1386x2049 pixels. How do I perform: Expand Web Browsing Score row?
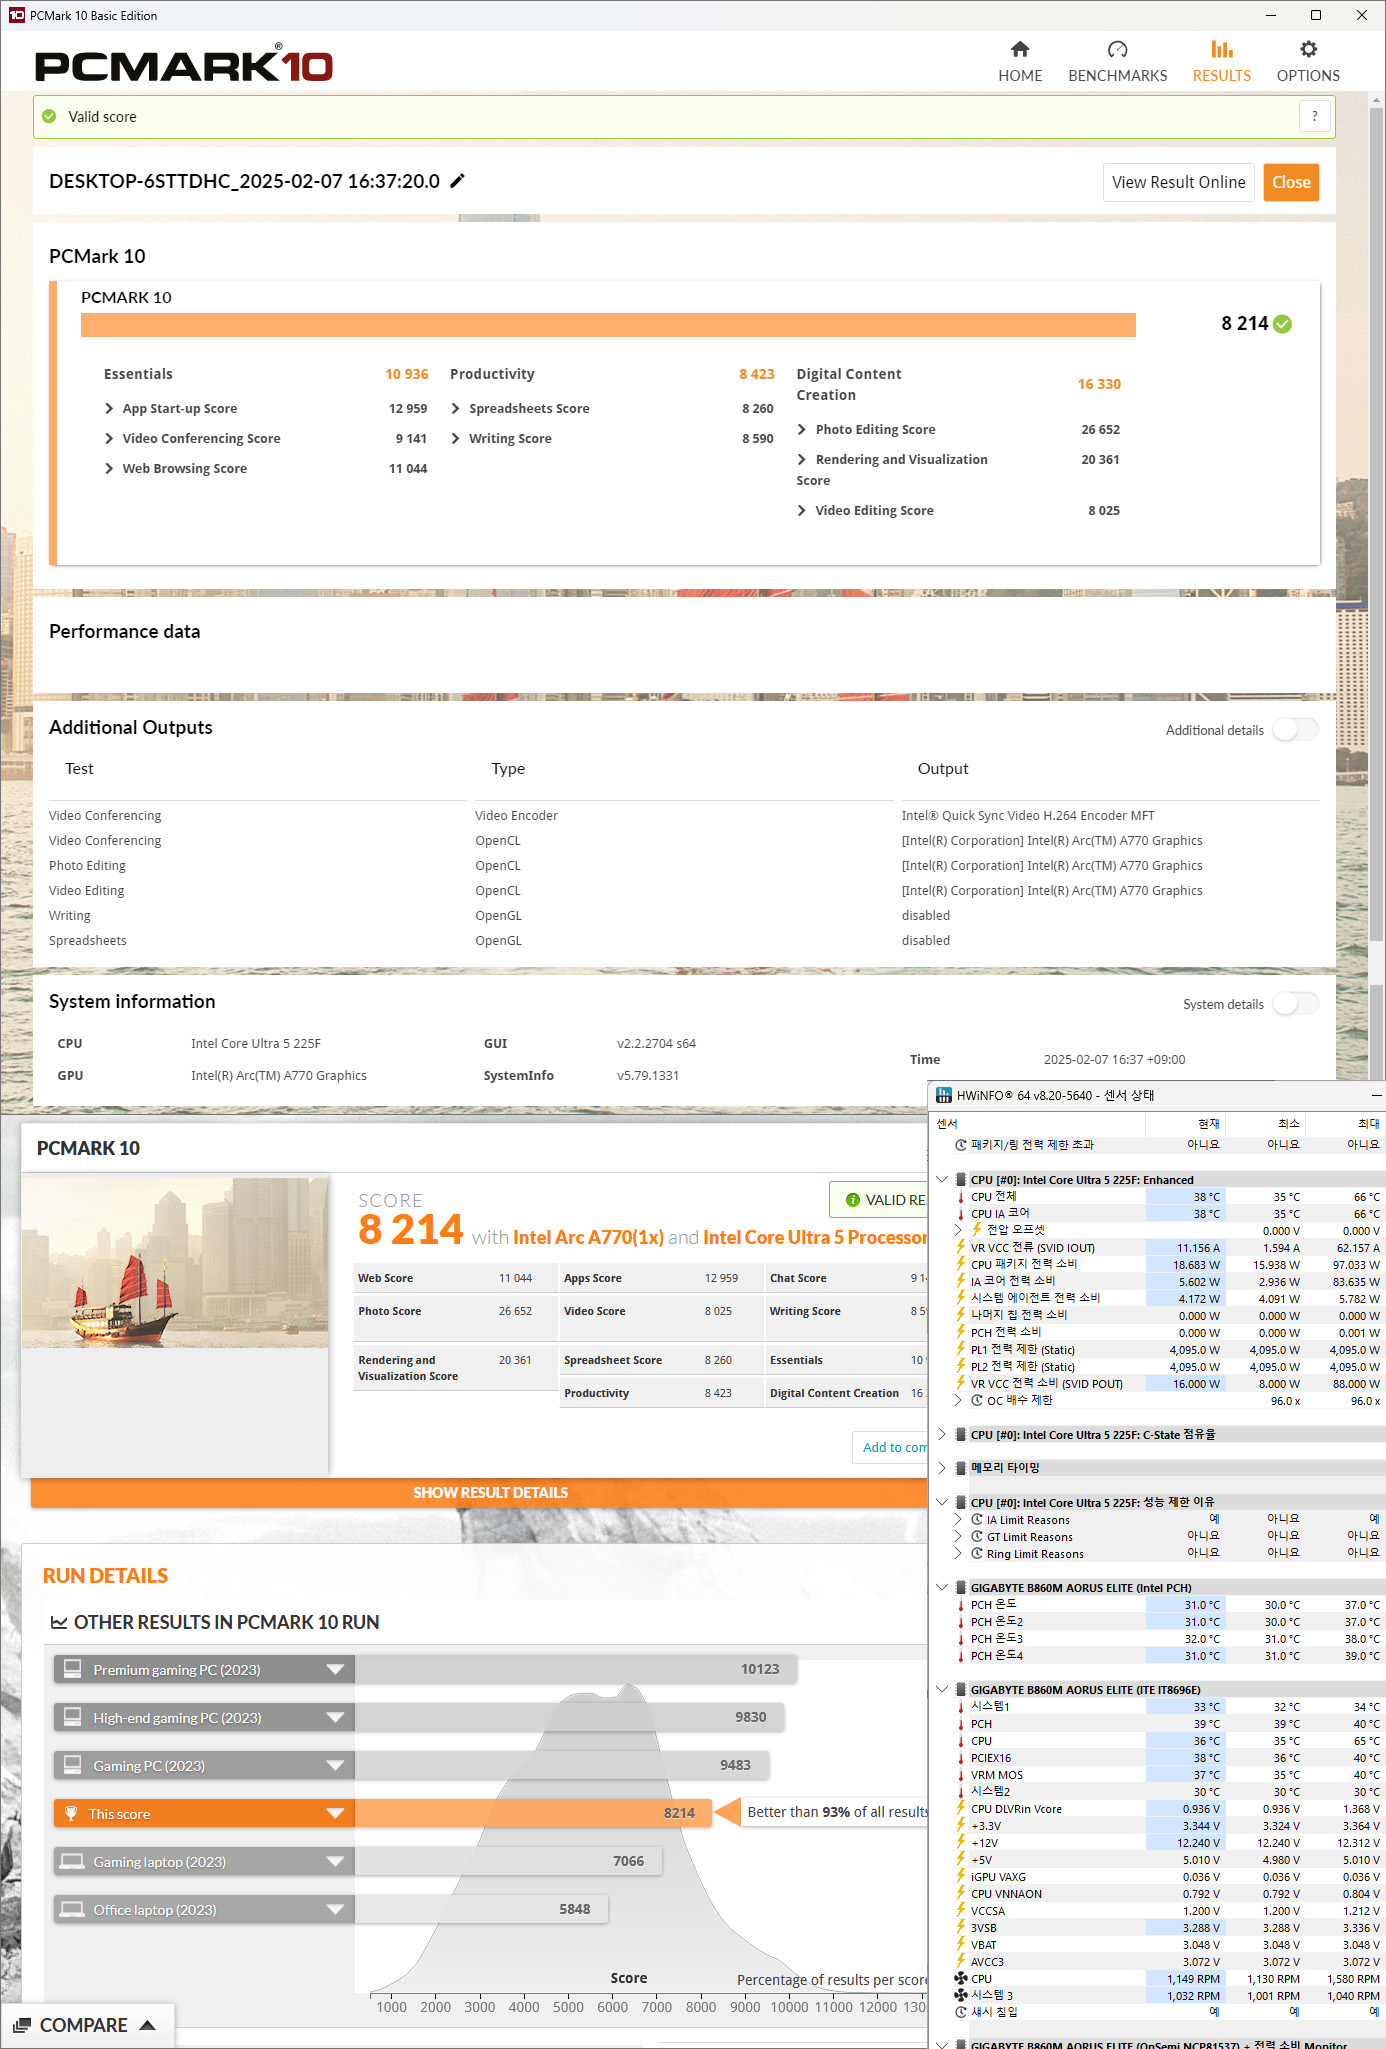tap(109, 468)
